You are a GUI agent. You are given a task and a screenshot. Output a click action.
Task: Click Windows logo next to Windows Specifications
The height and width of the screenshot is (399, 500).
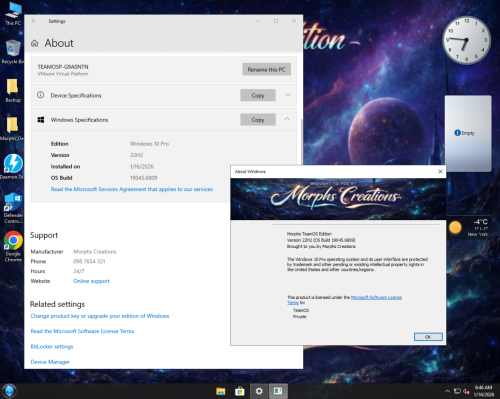pyautogui.click(x=41, y=120)
